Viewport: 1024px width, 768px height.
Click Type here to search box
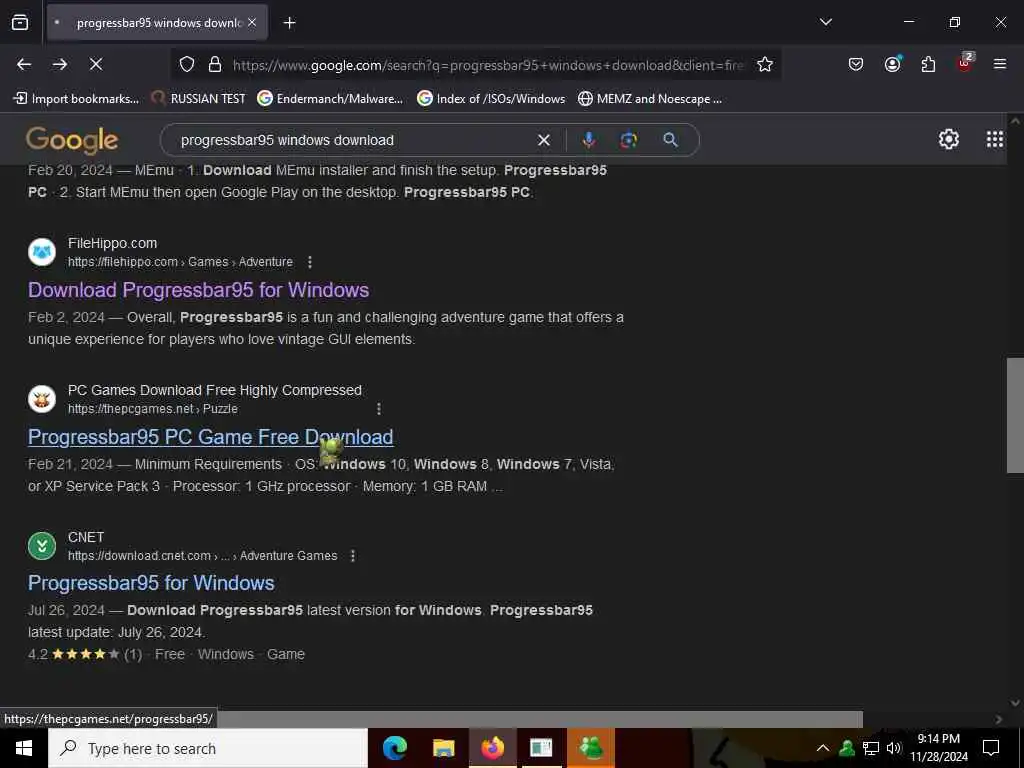point(208,748)
